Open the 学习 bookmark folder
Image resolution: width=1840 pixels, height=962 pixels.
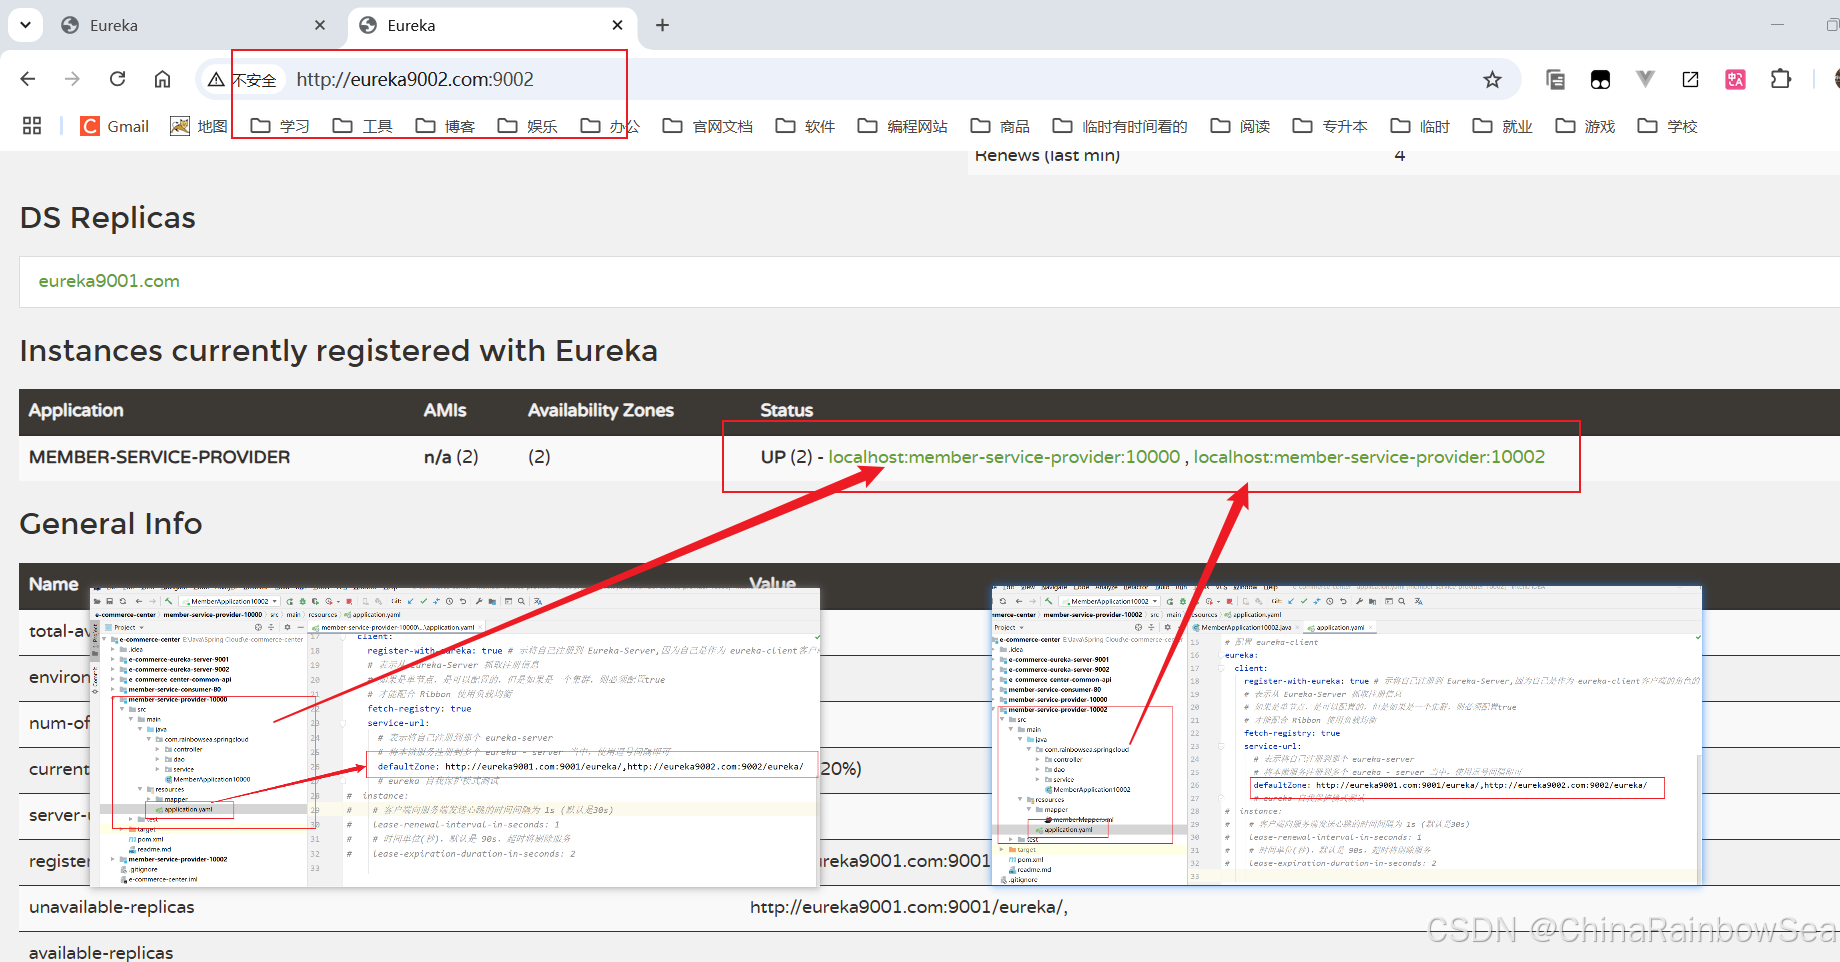(x=280, y=126)
